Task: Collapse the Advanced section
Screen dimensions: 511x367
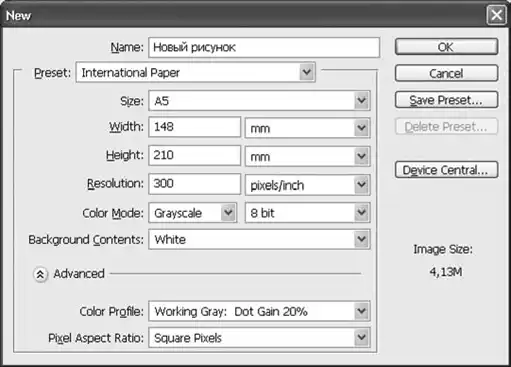Action: tap(40, 274)
